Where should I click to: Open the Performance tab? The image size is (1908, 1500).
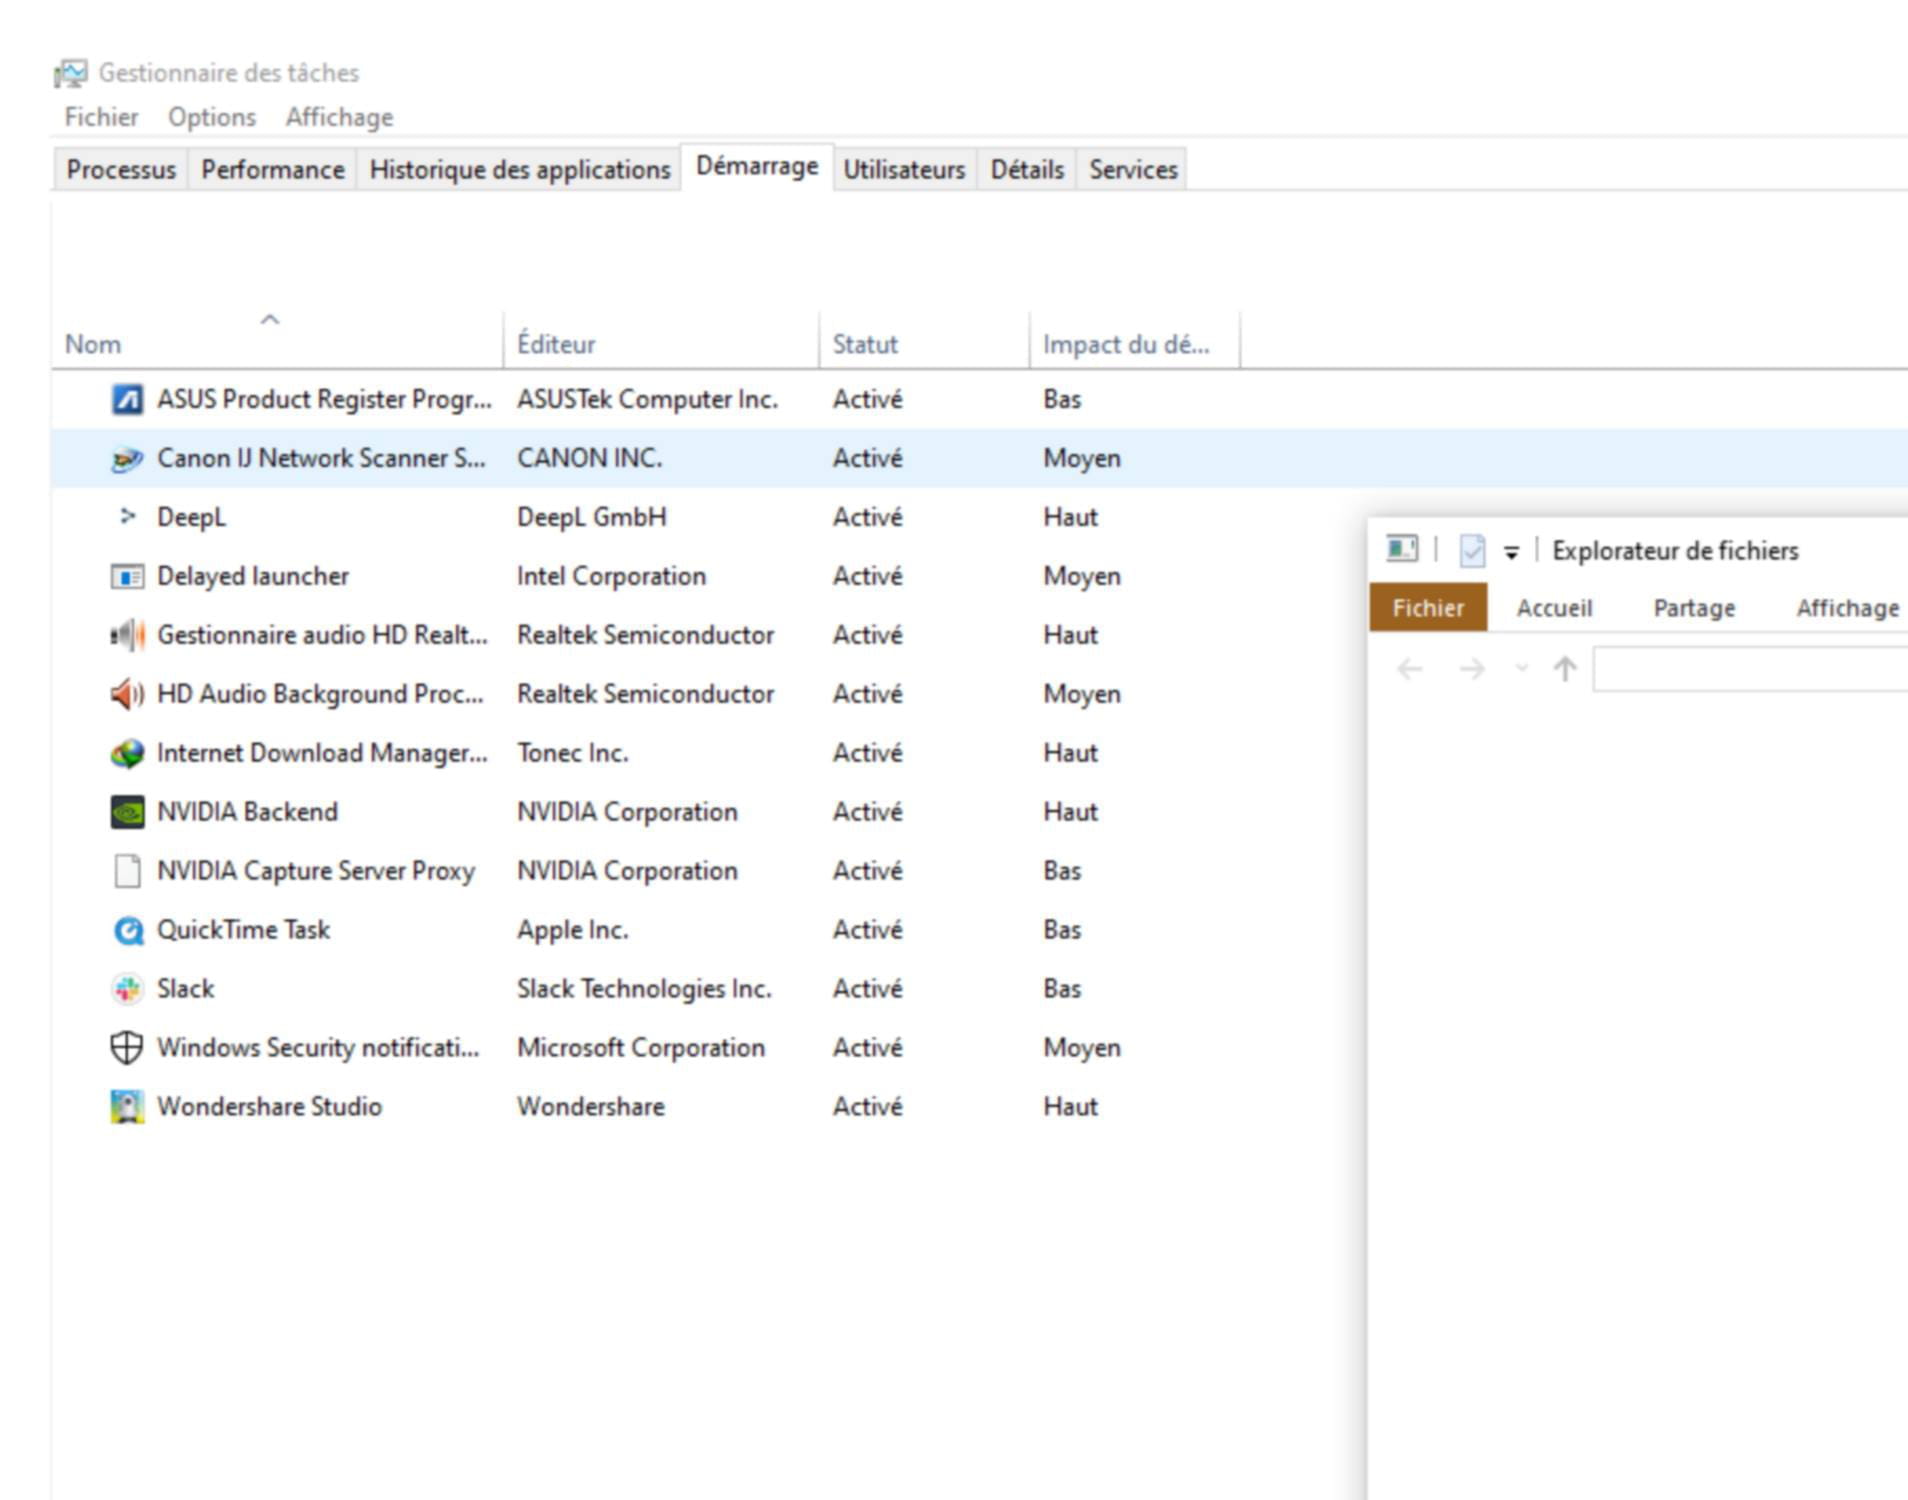coord(272,170)
